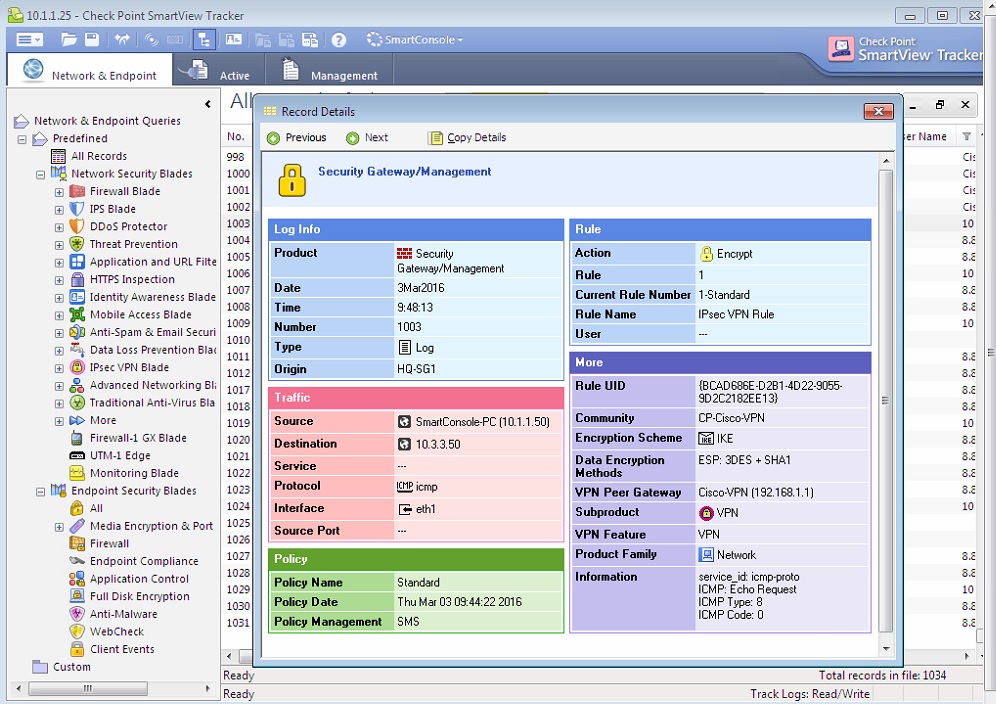
Task: Open the SmartConsole dropdown menu
Action: (415, 40)
